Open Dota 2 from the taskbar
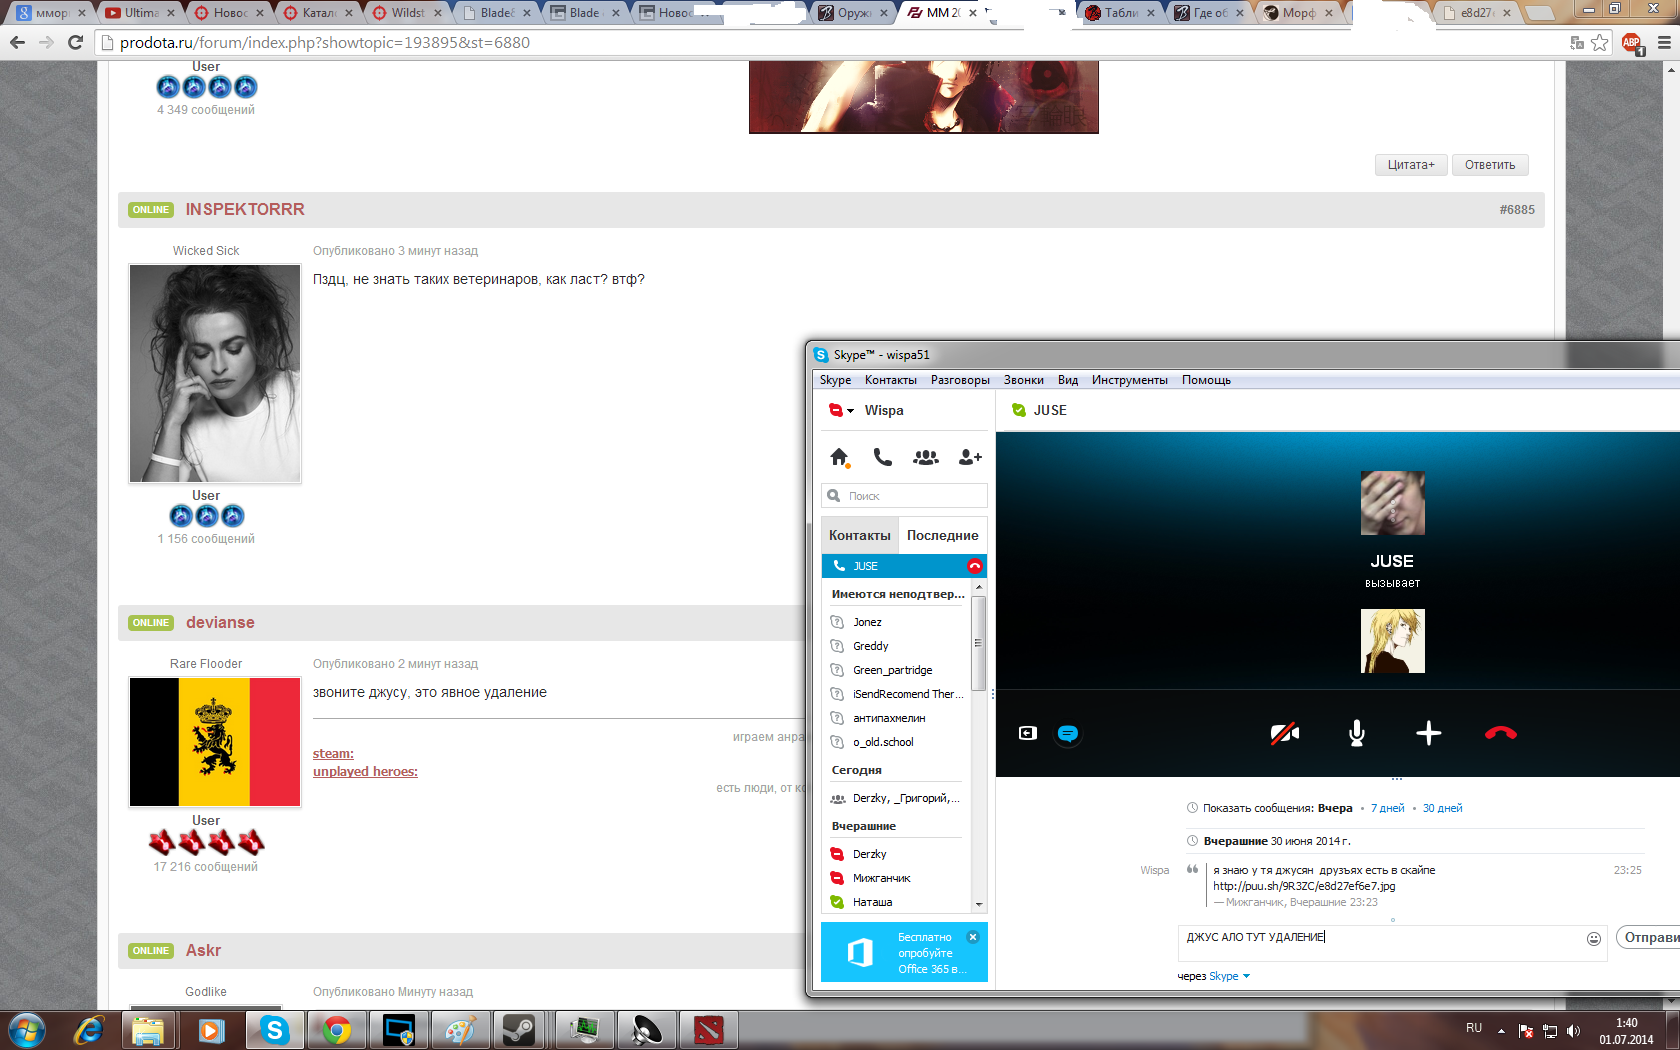The width and height of the screenshot is (1680, 1050). click(709, 1030)
